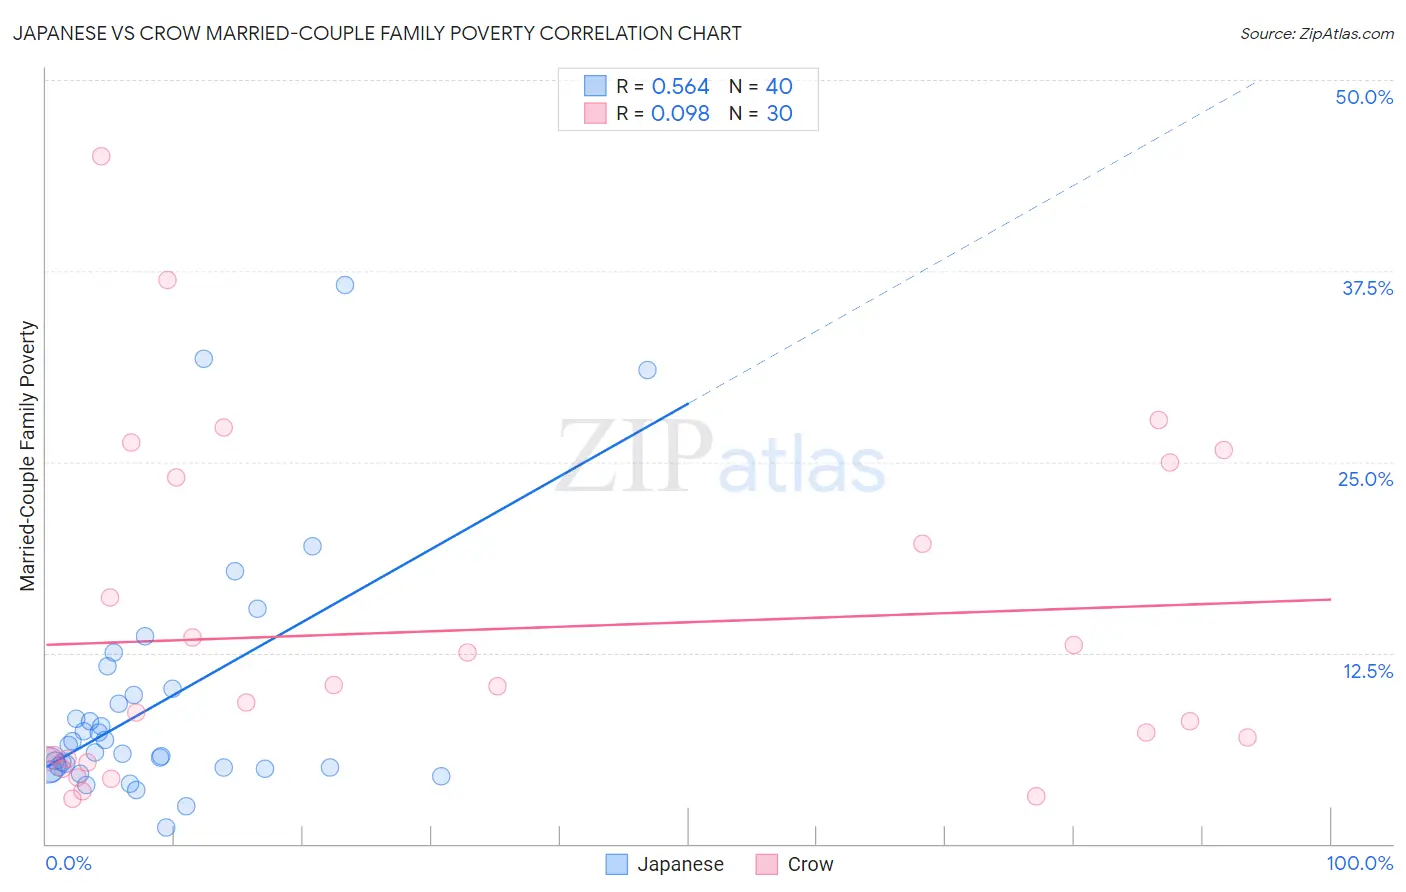1406x892 pixels.
Task: Click the lowest blue data point near 1%
Action: [x=166, y=827]
